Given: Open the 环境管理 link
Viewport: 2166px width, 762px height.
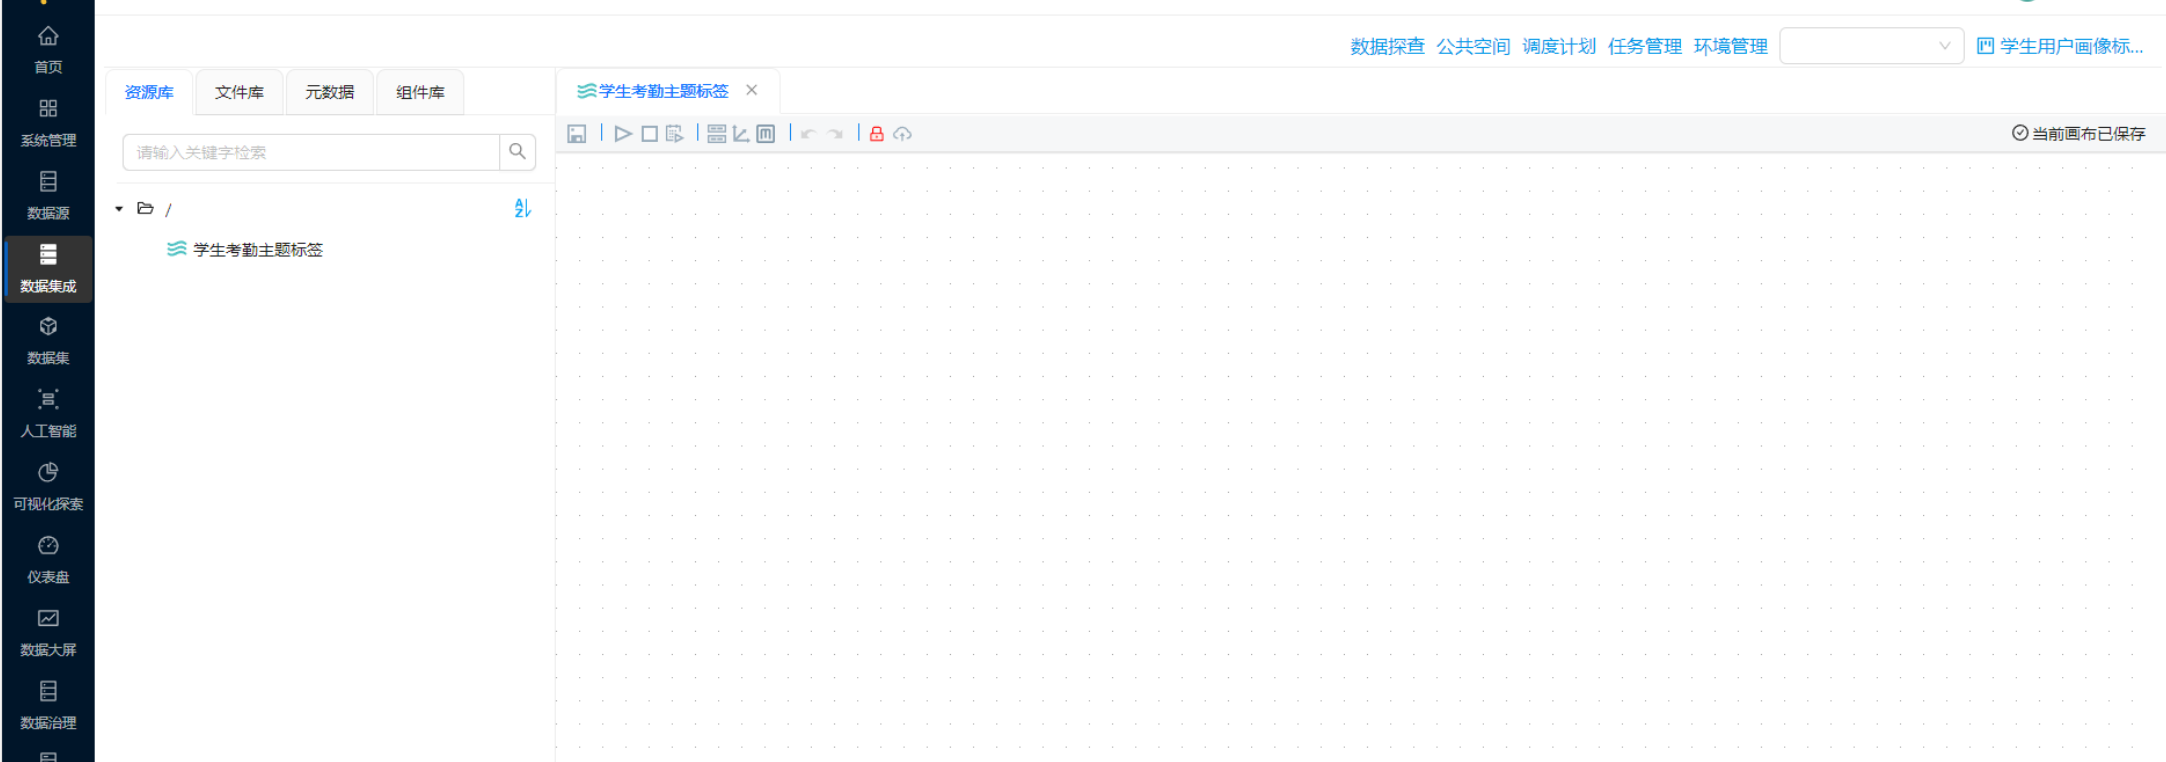Looking at the screenshot, I should [1731, 46].
